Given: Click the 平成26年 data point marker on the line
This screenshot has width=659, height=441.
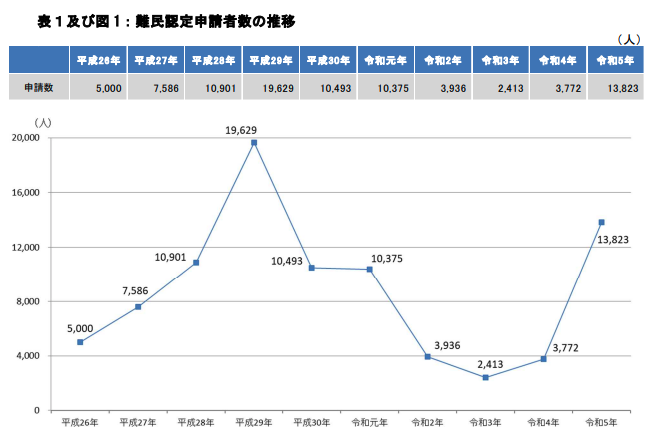Looking at the screenshot, I should pyautogui.click(x=80, y=342).
